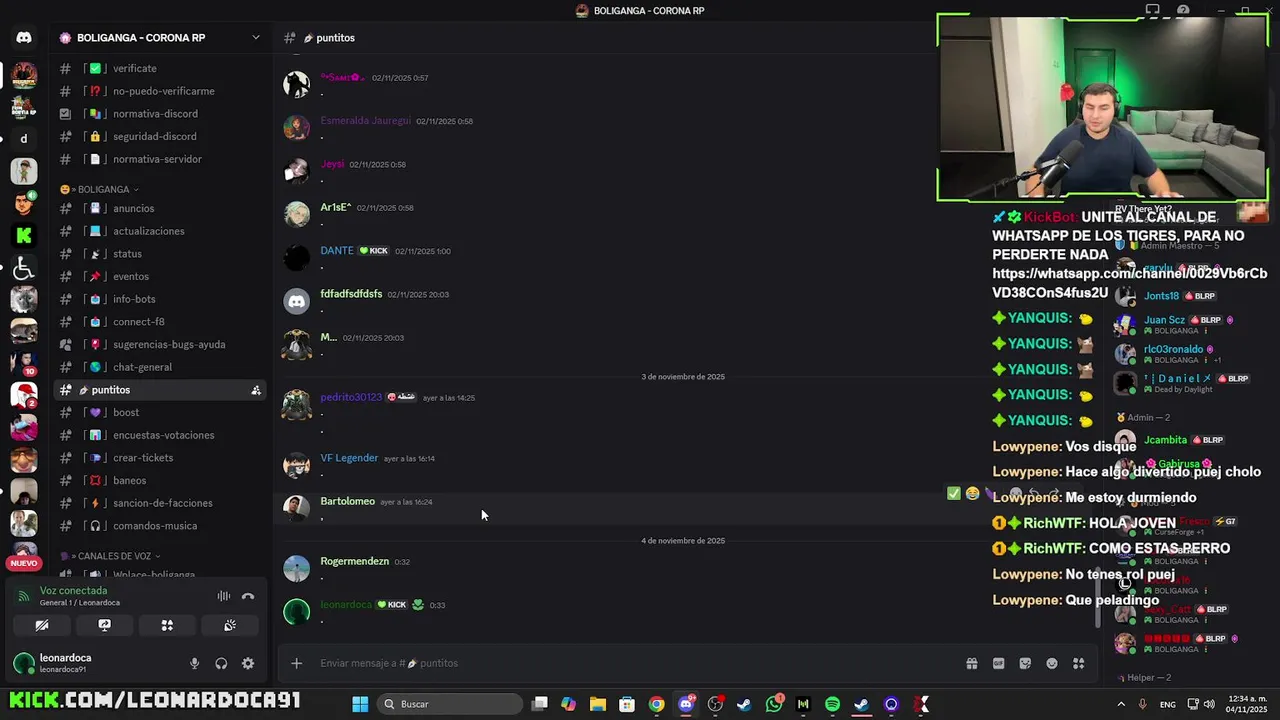
Task: Open member Jcambita in member list
Action: [x=1165, y=440]
